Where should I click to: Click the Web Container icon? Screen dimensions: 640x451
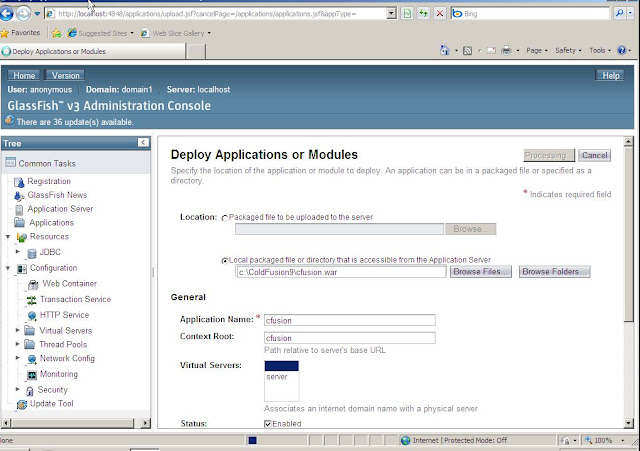[x=33, y=284]
